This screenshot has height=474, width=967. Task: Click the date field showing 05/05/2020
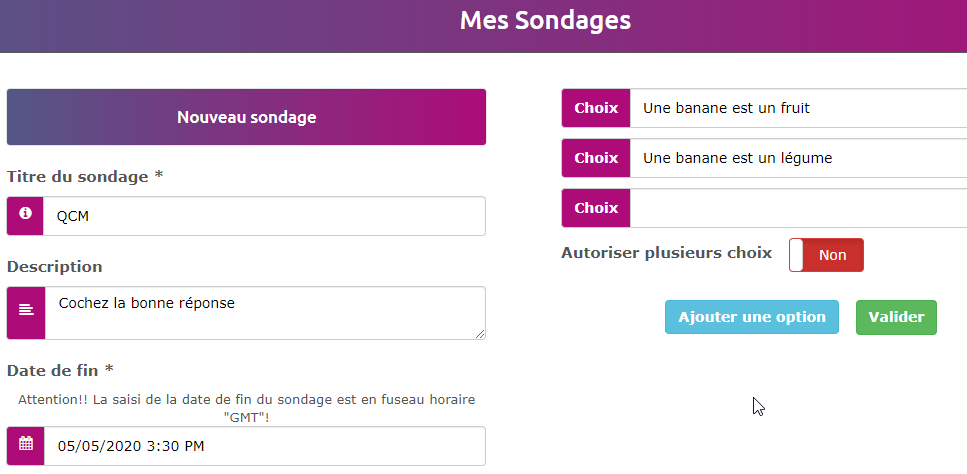pos(264,446)
